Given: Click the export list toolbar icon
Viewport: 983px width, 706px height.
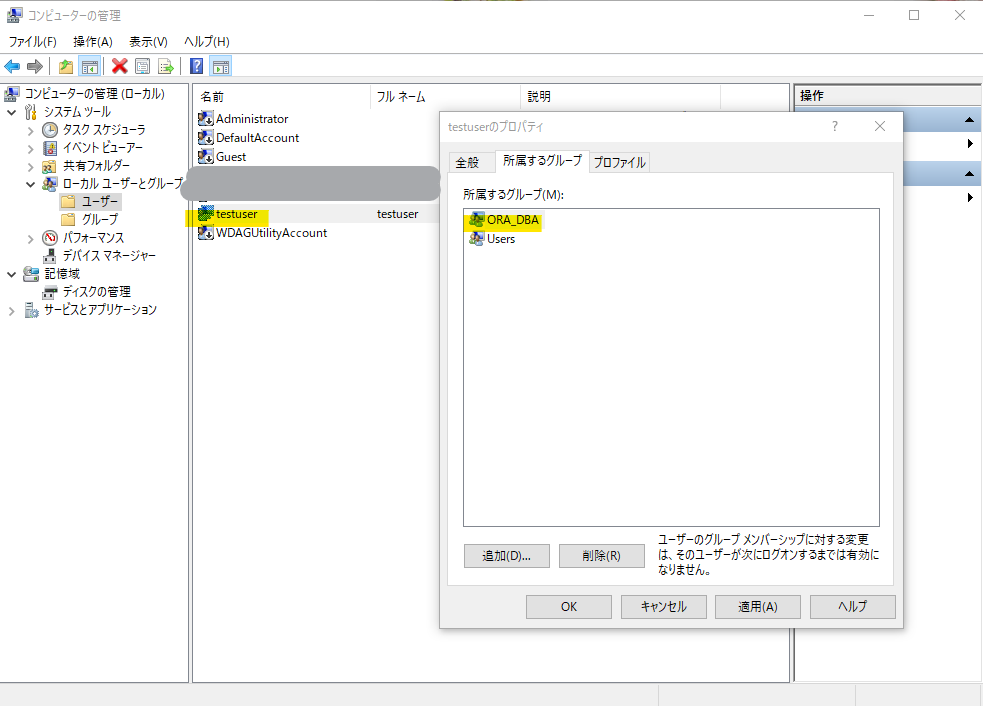Looking at the screenshot, I should [165, 66].
